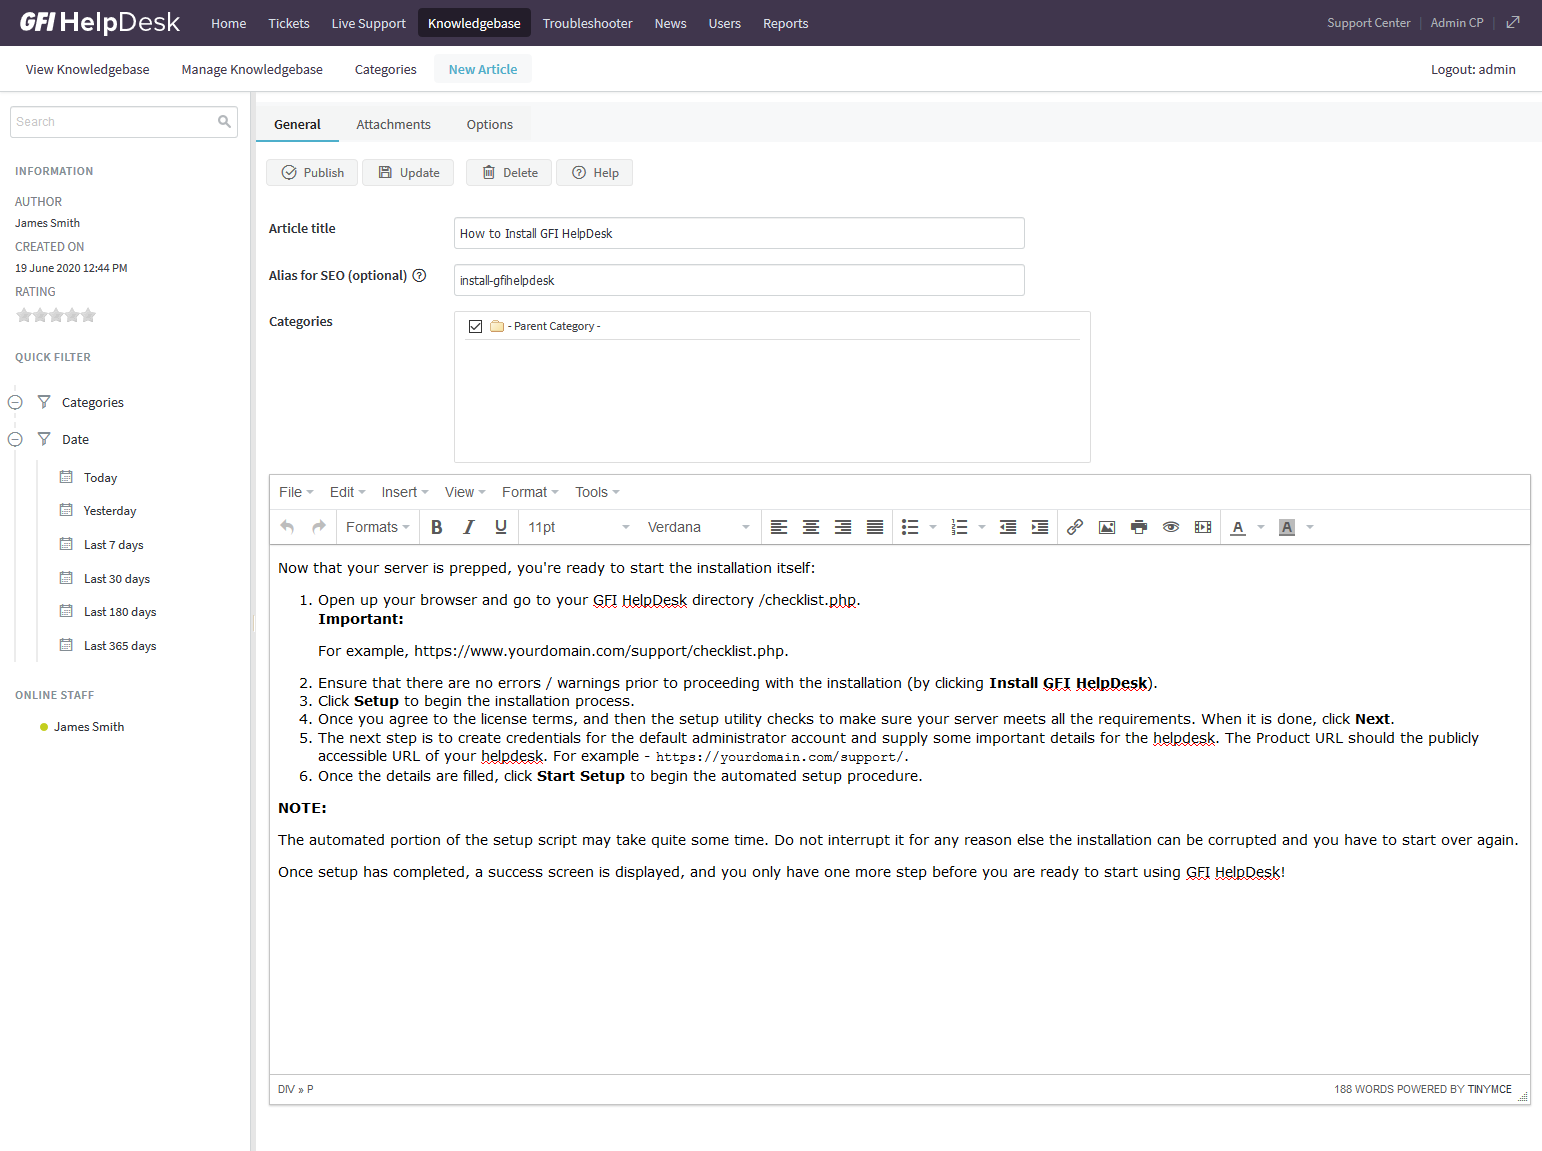The height and width of the screenshot is (1151, 1542).
Task: Click the Alias for SEO input field
Action: pos(739,280)
